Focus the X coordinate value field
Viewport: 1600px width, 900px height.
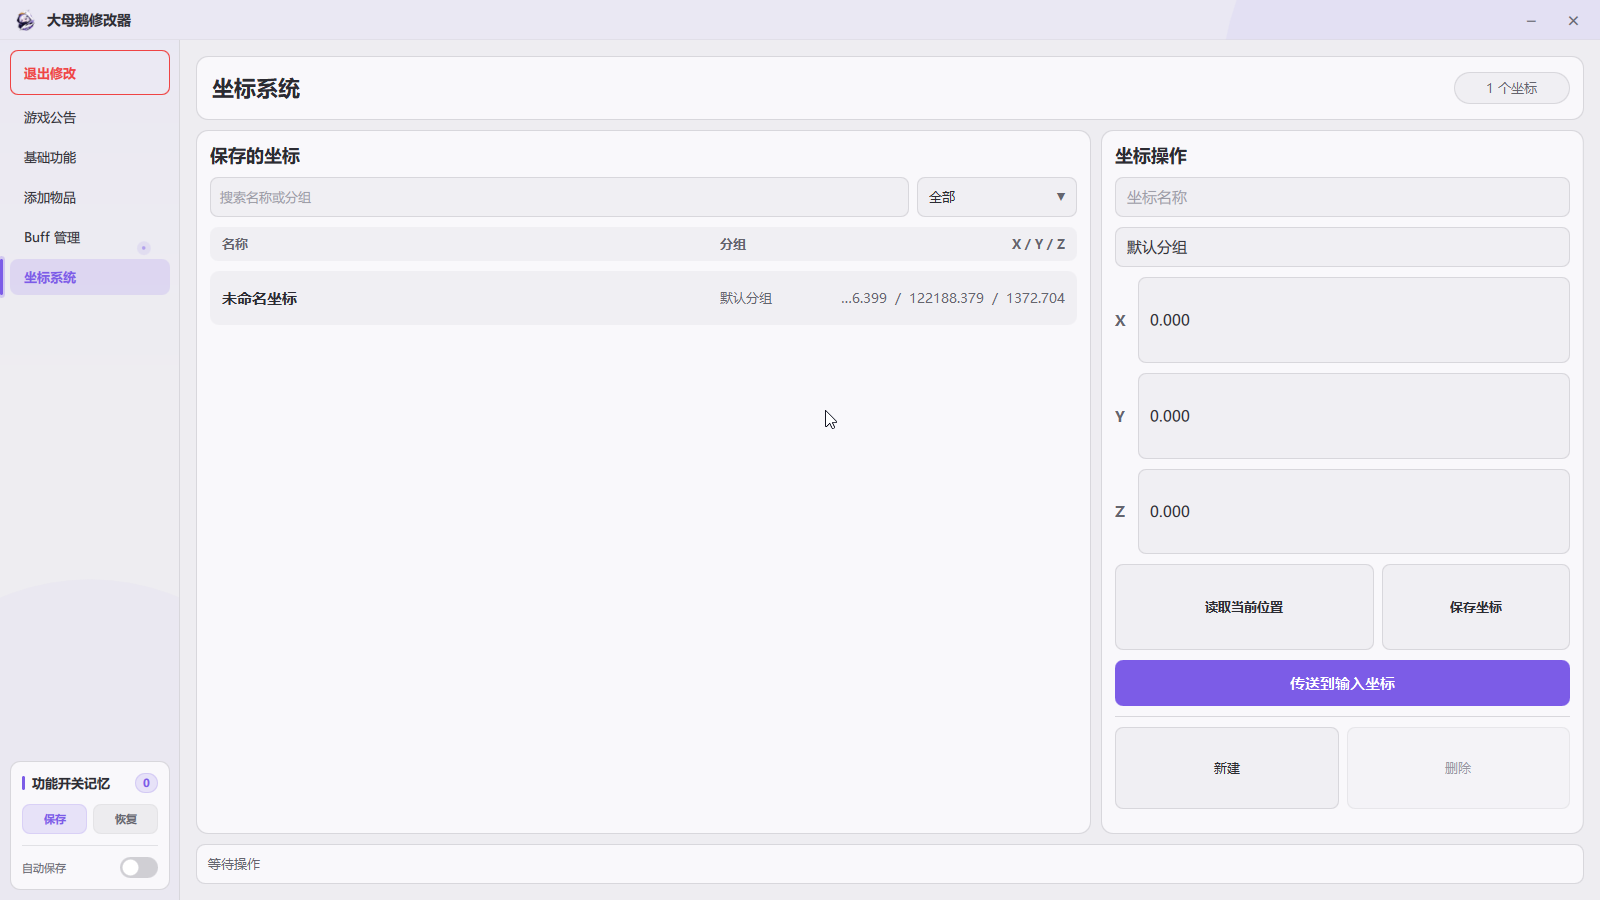[x=1353, y=320]
